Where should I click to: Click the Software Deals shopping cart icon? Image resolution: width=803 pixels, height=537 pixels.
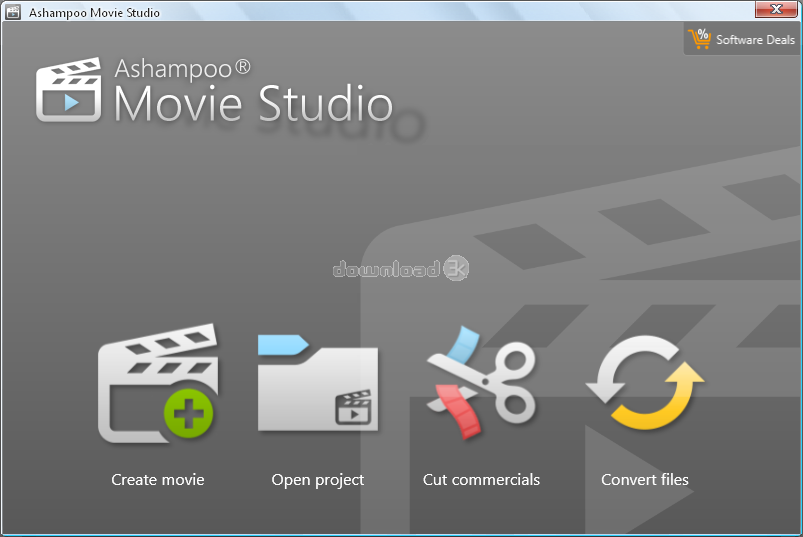coord(700,38)
